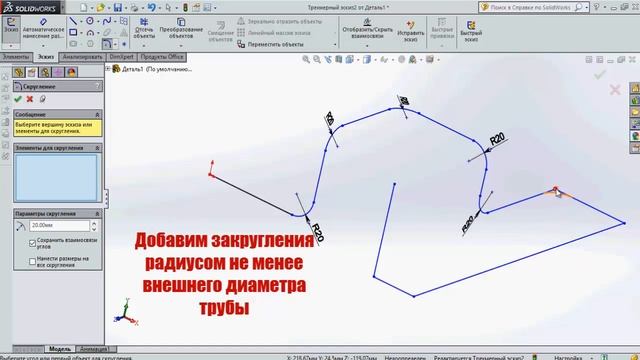This screenshot has height=360, width=640.
Task: Create a new document icon
Action: coord(83,7)
